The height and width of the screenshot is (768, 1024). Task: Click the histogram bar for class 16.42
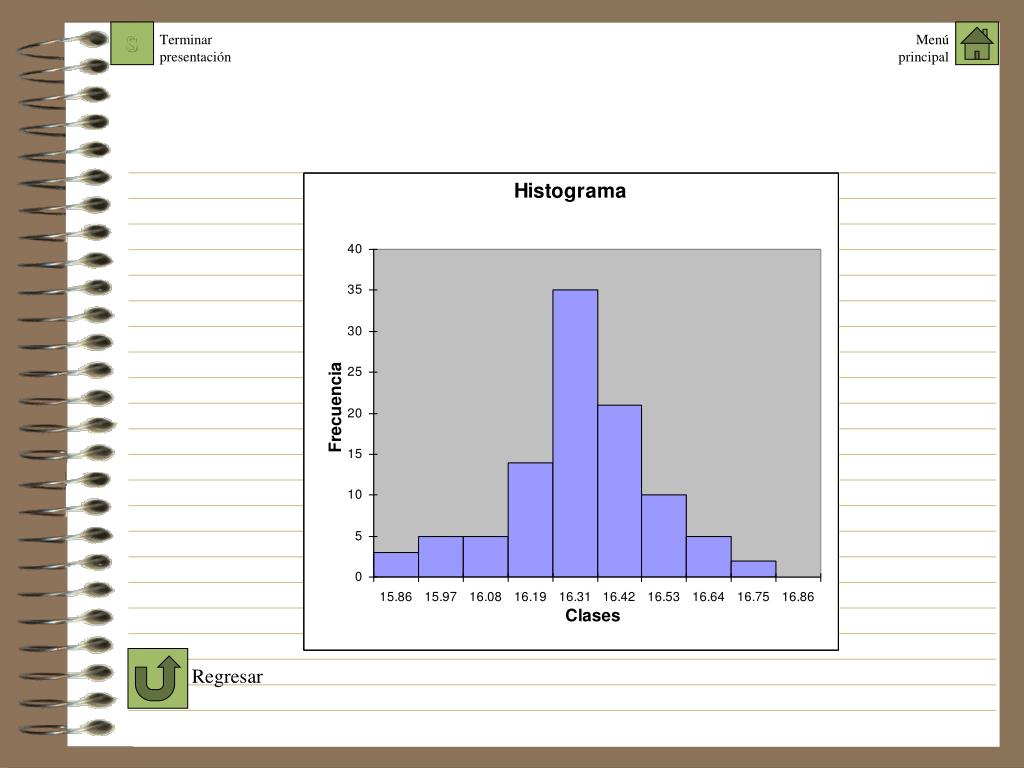pos(619,491)
